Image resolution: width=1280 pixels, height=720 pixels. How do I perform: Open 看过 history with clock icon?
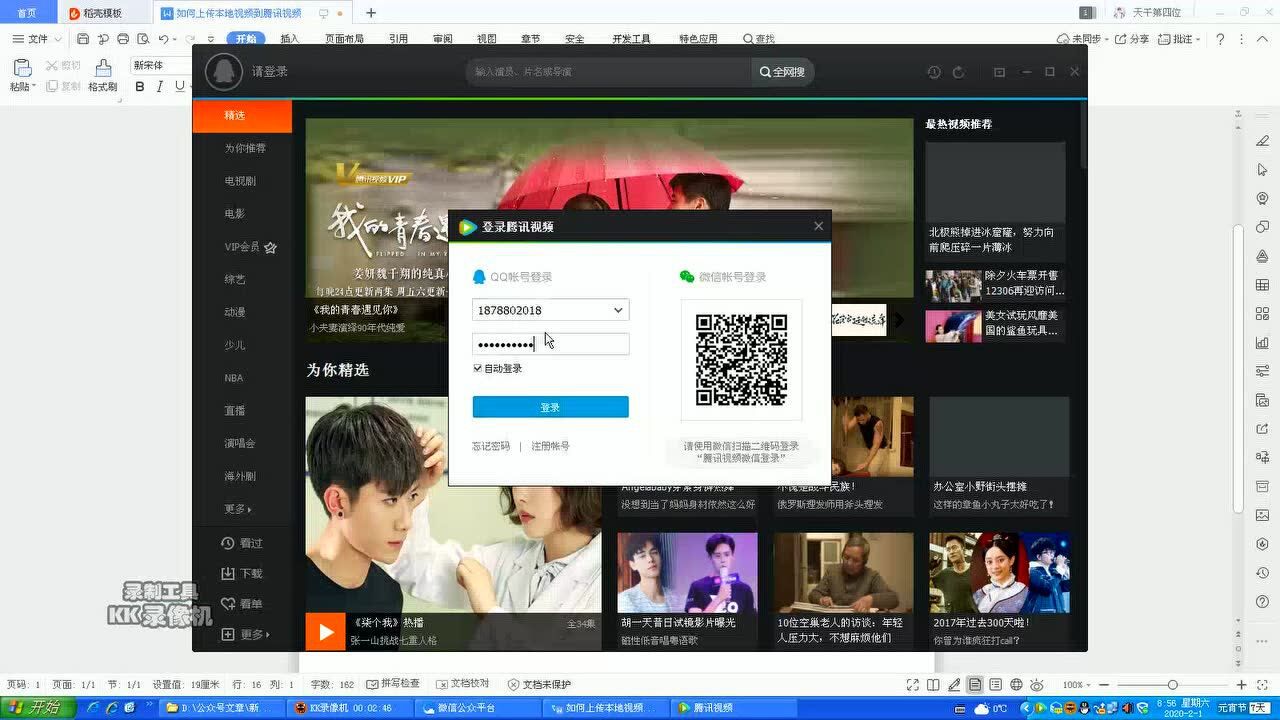click(x=242, y=543)
